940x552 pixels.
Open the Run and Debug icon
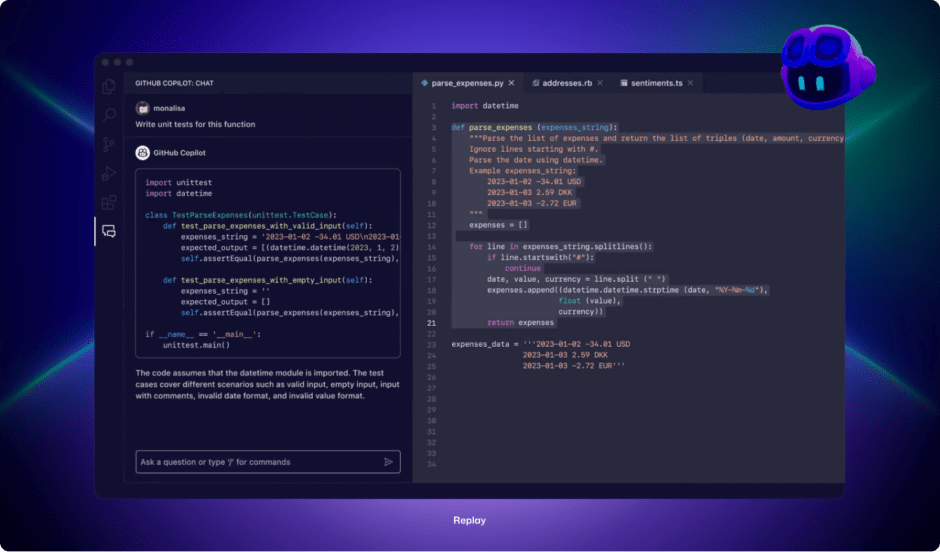[109, 174]
